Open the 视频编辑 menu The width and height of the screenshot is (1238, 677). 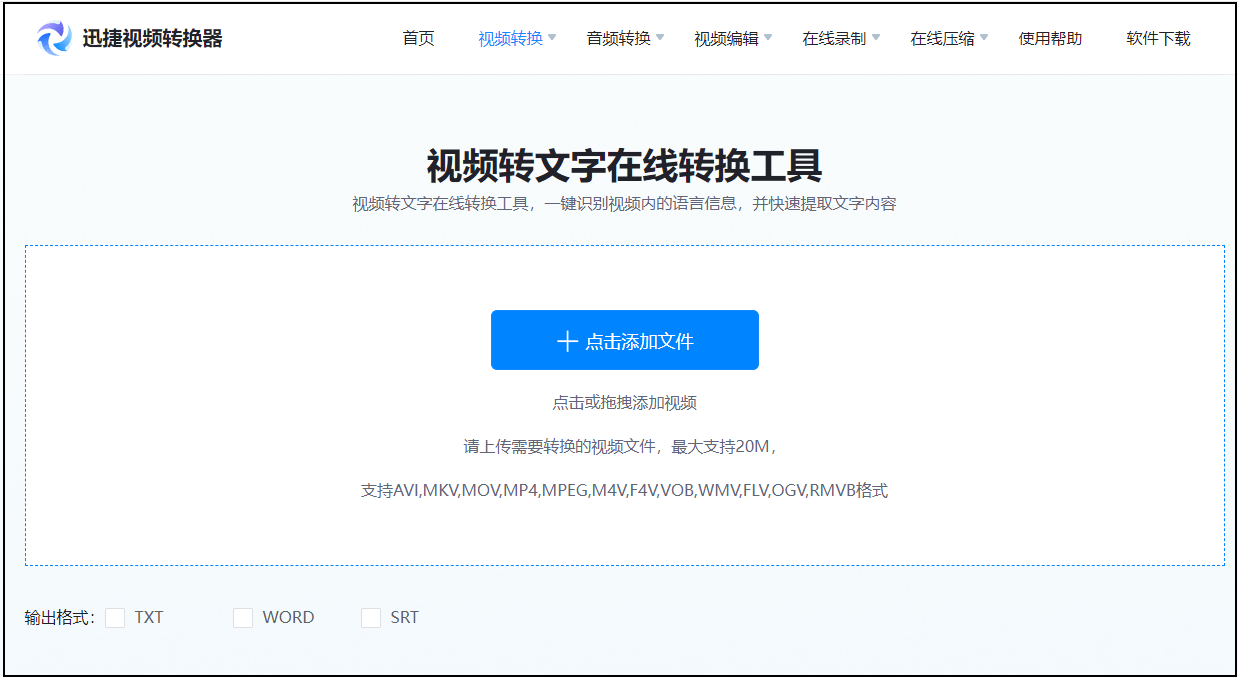click(726, 39)
